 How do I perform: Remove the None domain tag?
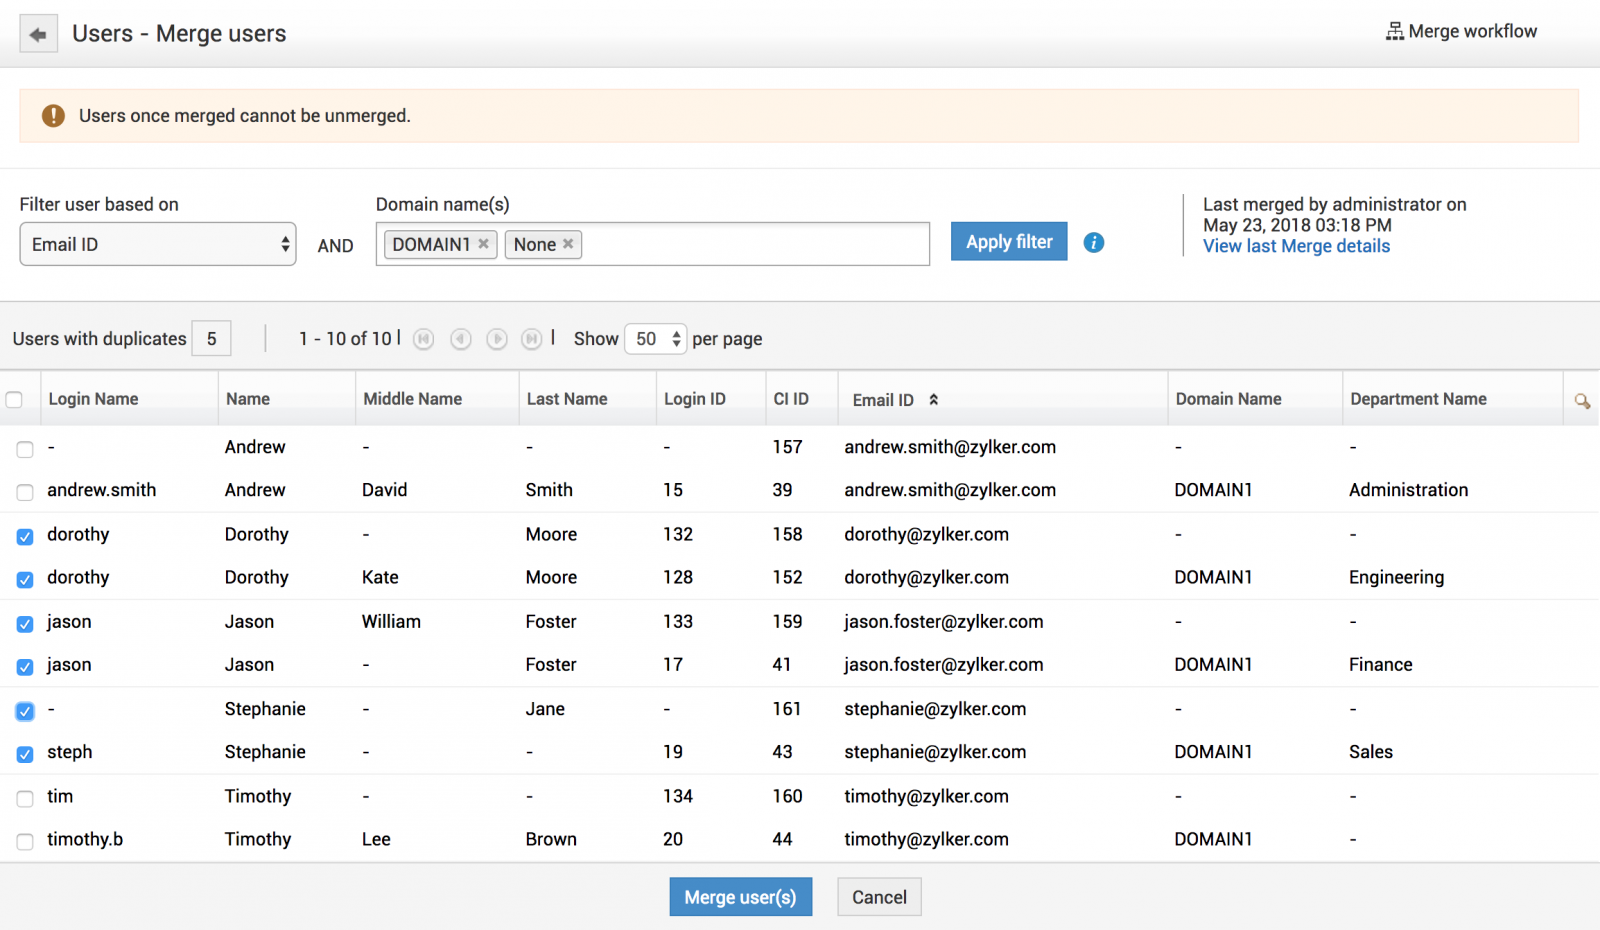[568, 244]
